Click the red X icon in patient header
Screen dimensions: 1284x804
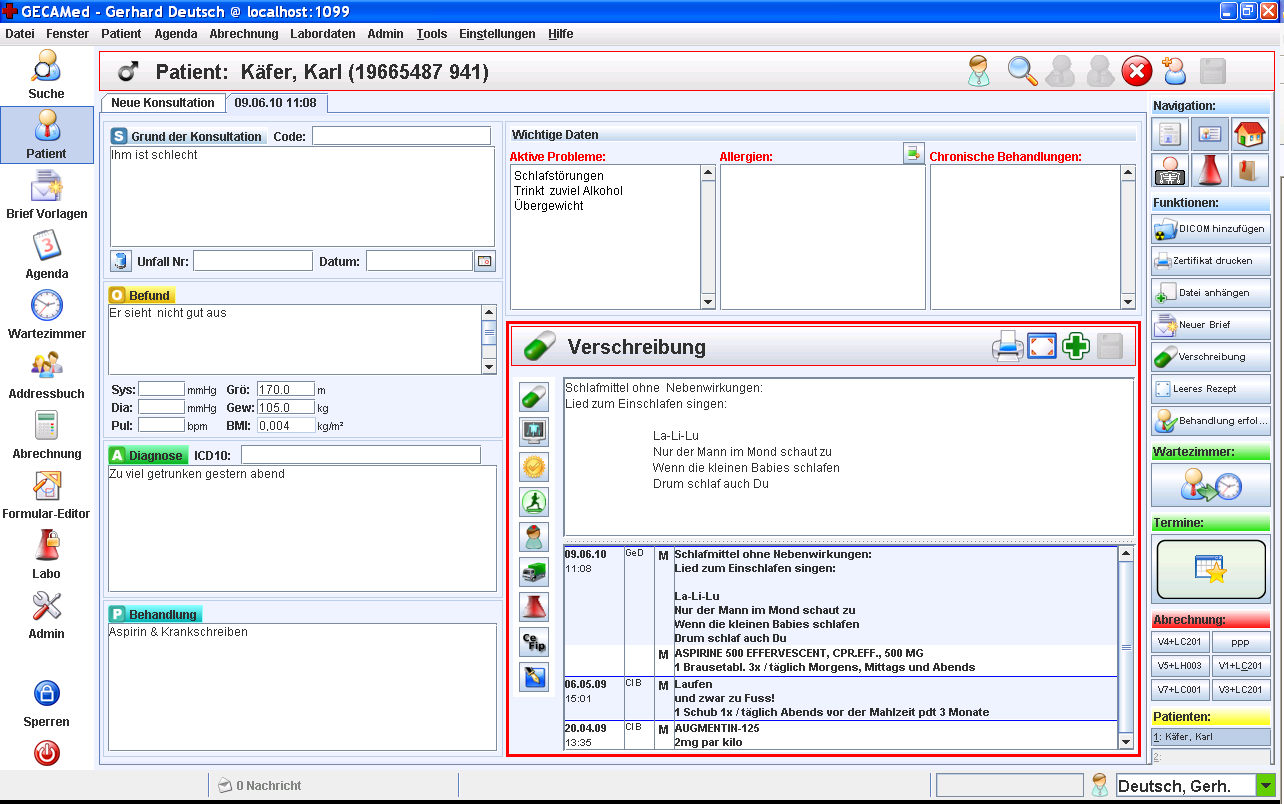[x=1136, y=72]
